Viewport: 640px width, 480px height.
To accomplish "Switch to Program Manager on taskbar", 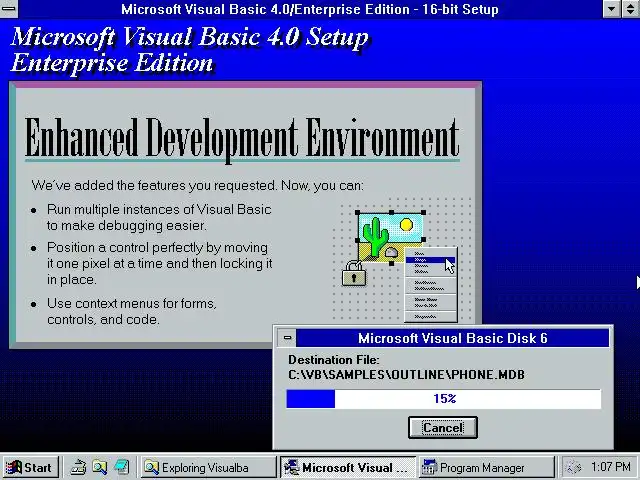I will click(487, 467).
